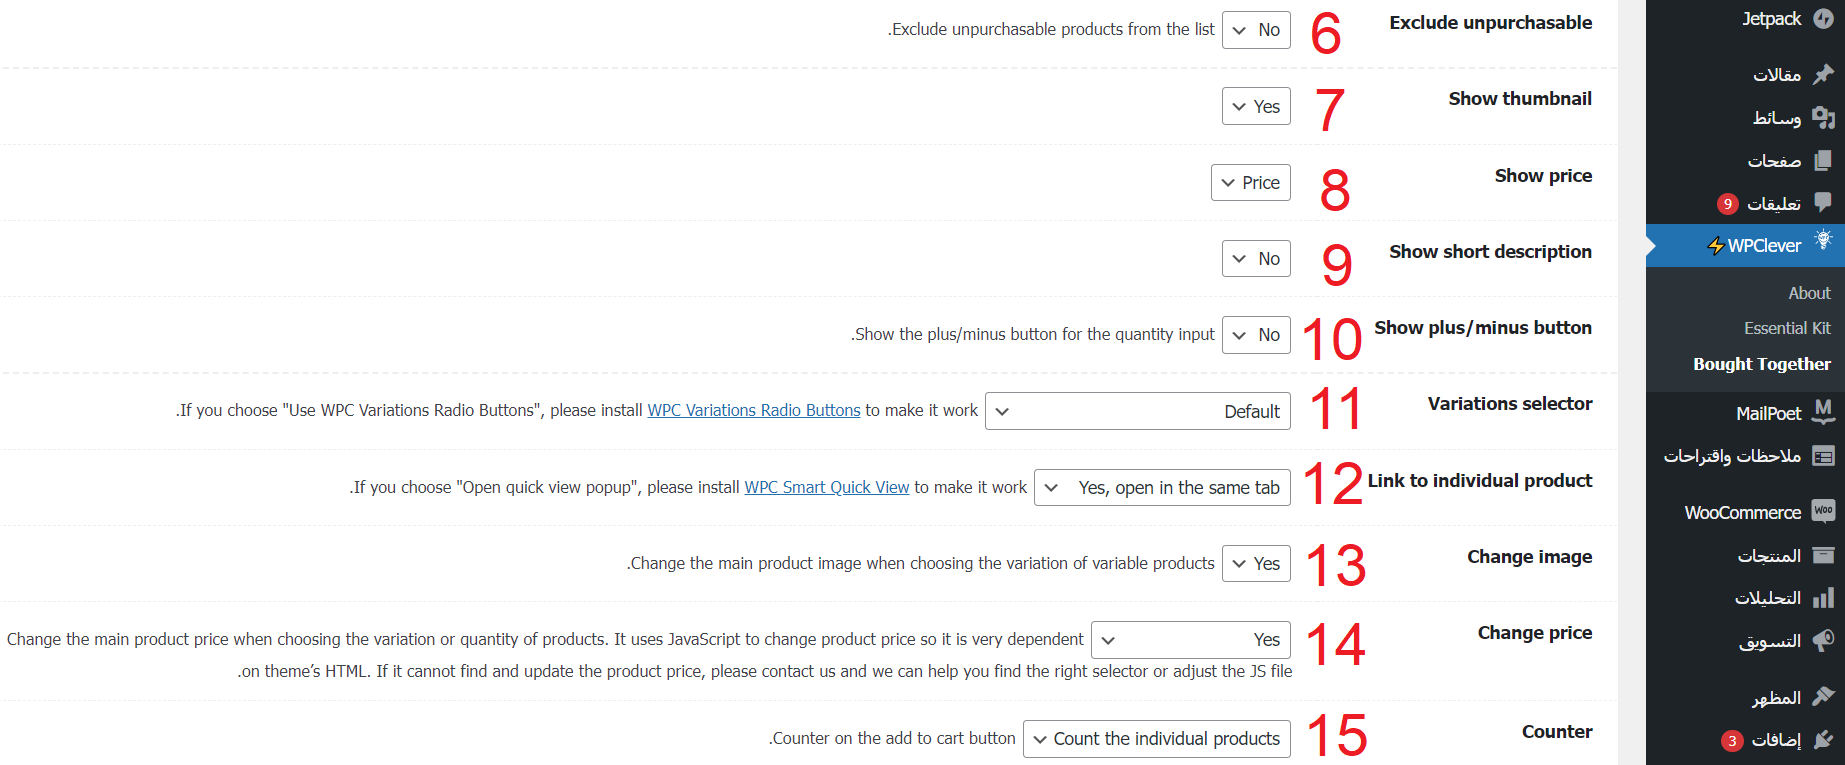
Task: Click the comments bubble icon (تعليقات)
Action: point(1823,202)
